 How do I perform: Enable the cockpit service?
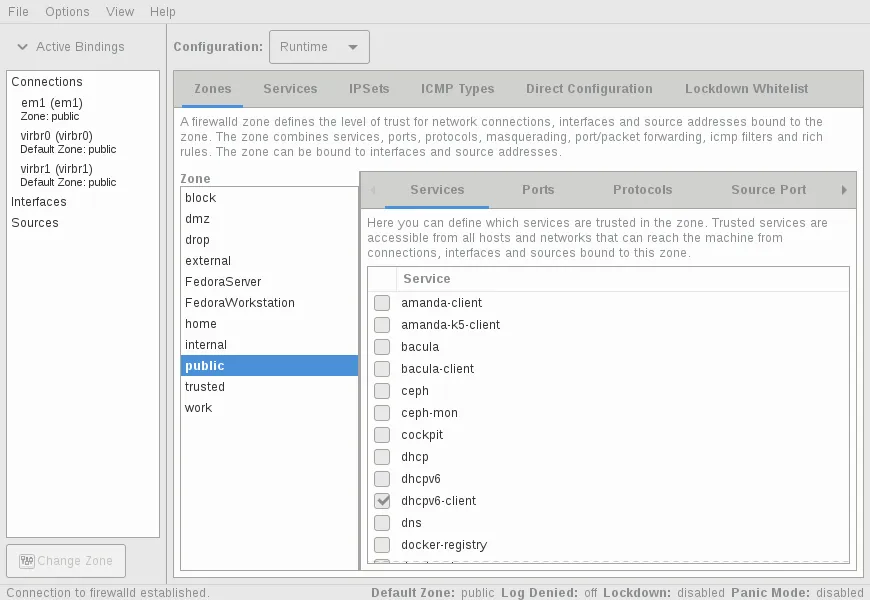point(381,435)
